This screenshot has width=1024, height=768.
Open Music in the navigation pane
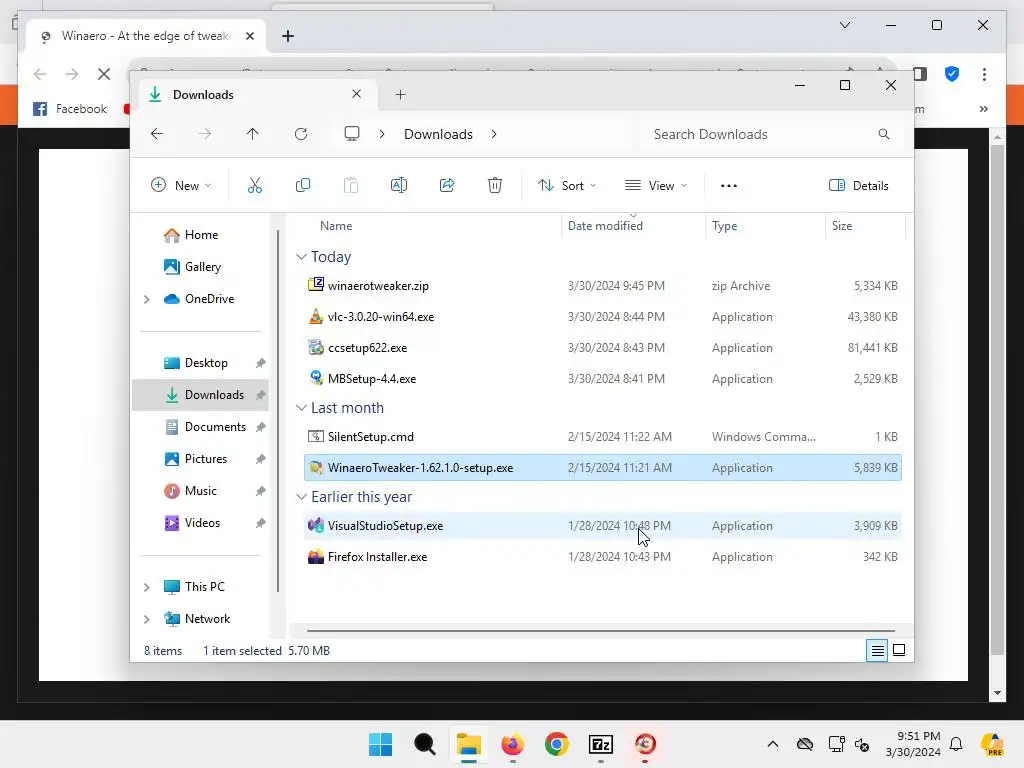click(199, 491)
